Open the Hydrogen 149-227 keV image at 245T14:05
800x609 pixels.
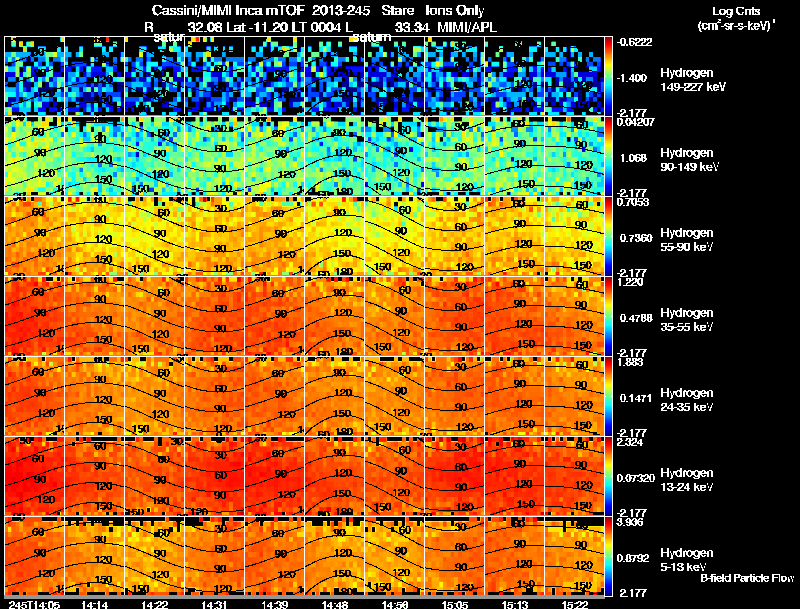click(35, 76)
